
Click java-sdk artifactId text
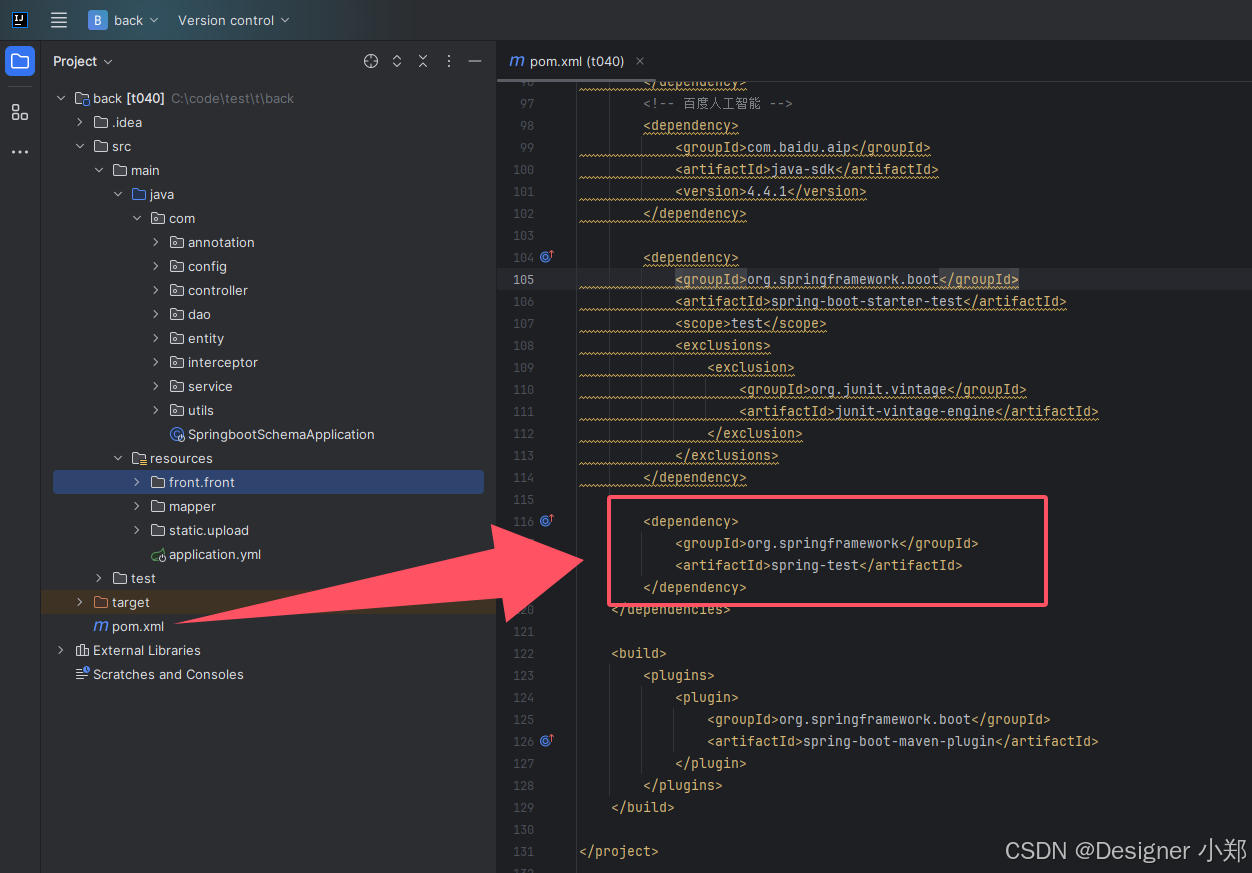[803, 169]
